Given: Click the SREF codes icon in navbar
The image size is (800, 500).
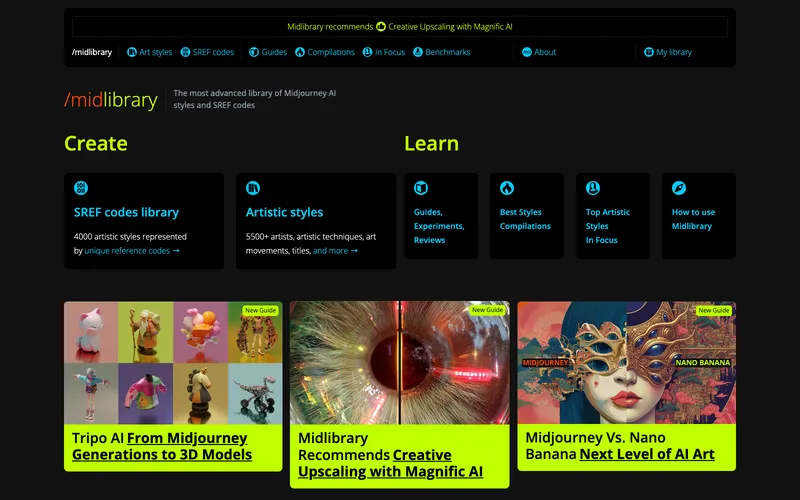Looking at the screenshot, I should pos(185,52).
